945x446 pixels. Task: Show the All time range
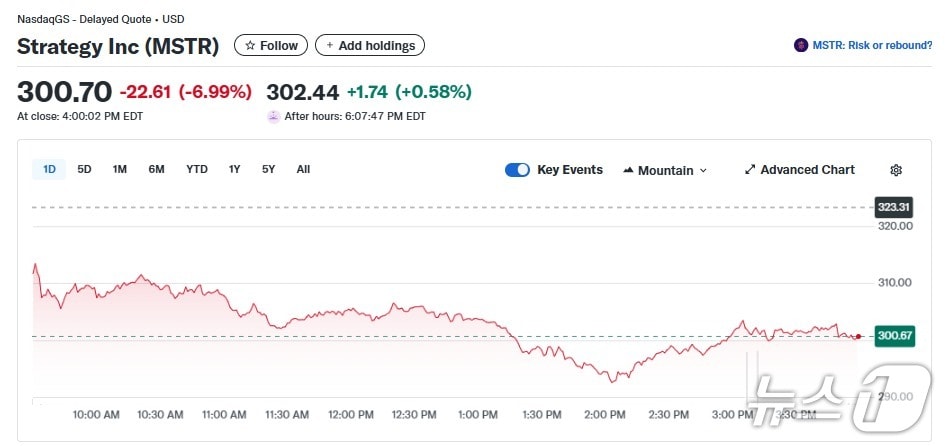tap(303, 169)
